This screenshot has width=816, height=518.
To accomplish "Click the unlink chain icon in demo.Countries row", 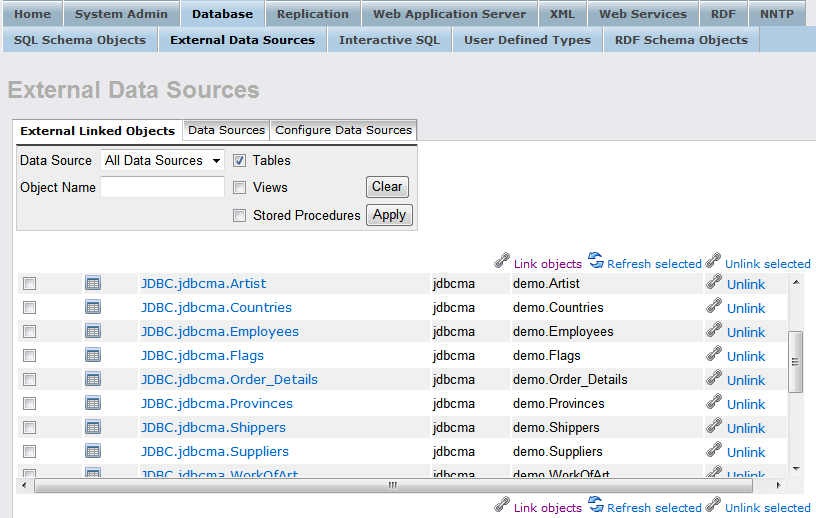I will (714, 307).
